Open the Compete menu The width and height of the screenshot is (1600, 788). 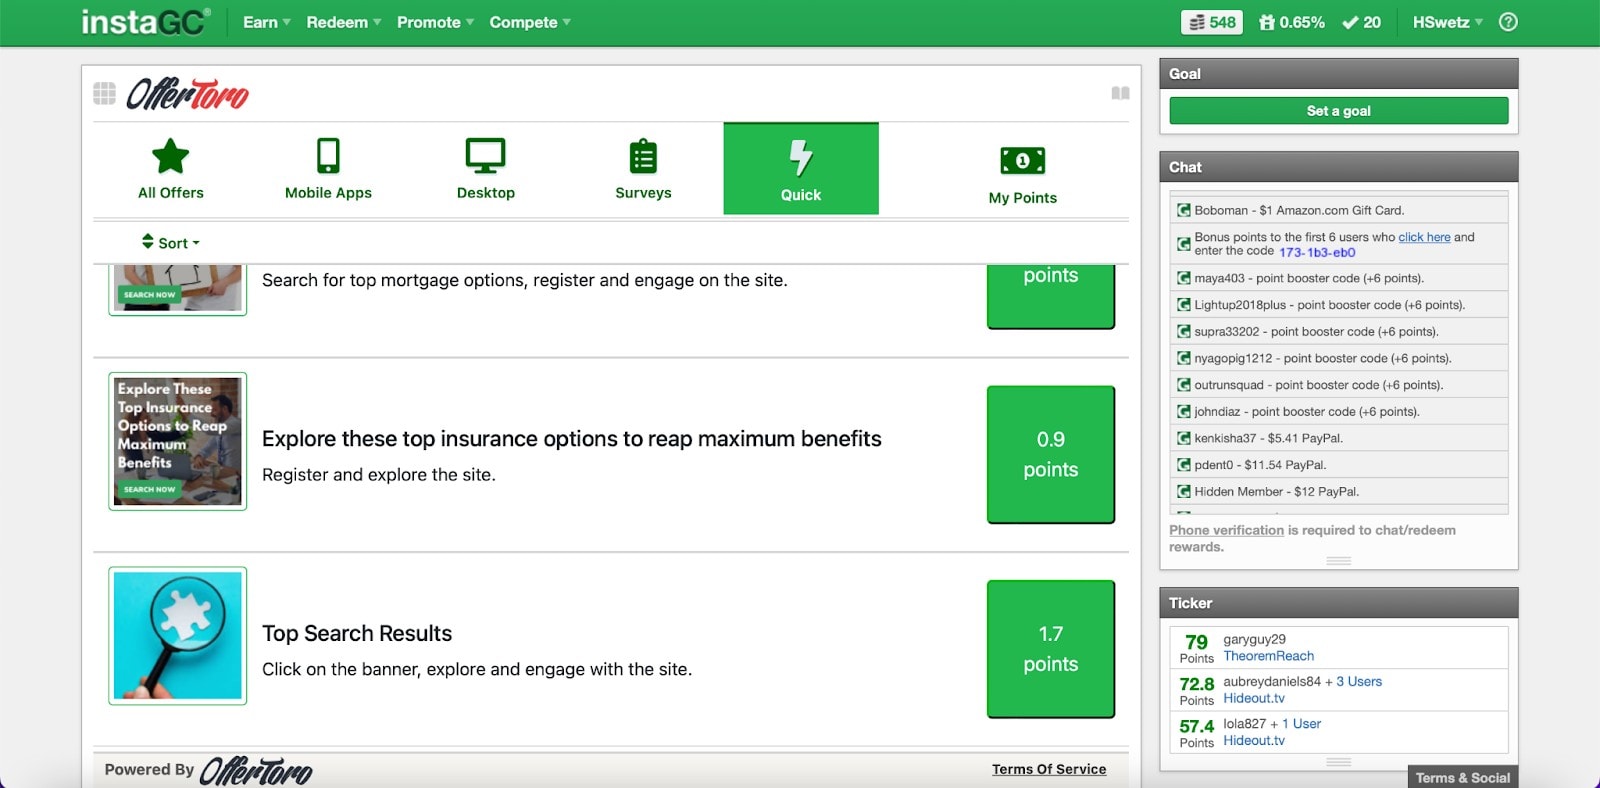click(530, 22)
